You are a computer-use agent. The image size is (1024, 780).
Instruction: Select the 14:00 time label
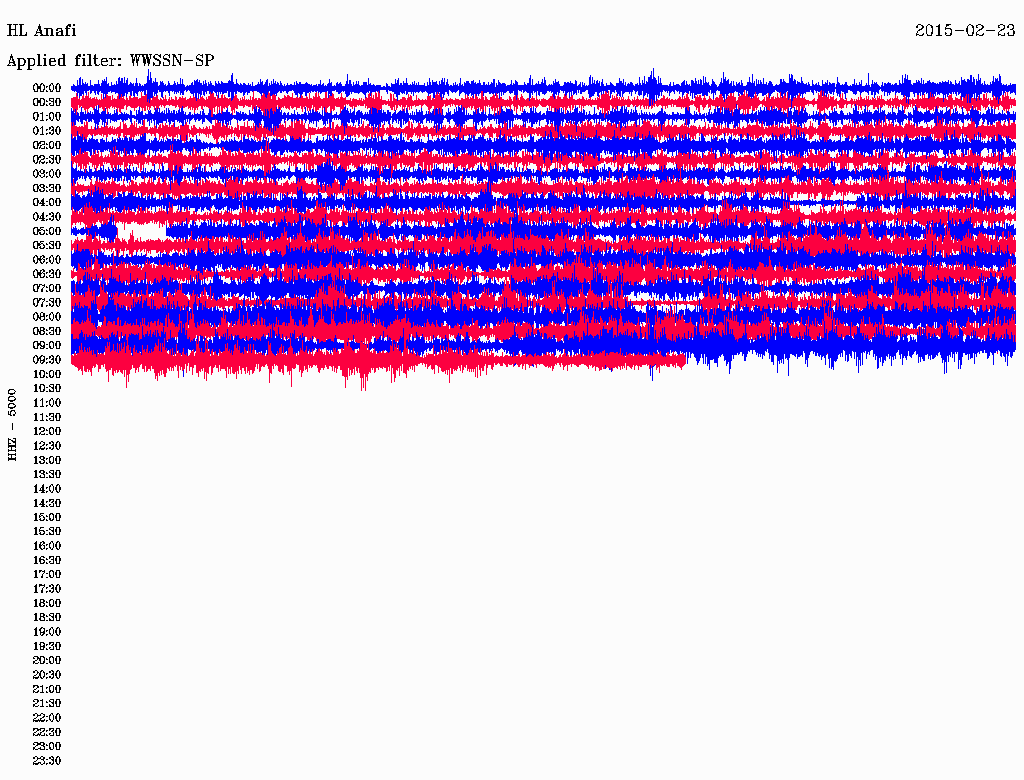pyautogui.click(x=47, y=489)
